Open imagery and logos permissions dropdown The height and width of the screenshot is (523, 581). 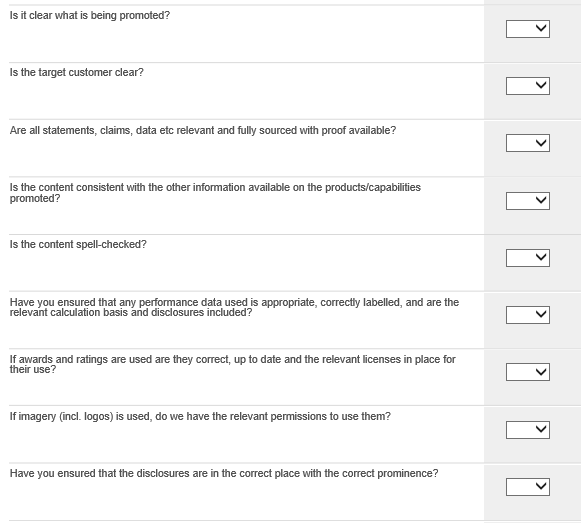coord(528,430)
